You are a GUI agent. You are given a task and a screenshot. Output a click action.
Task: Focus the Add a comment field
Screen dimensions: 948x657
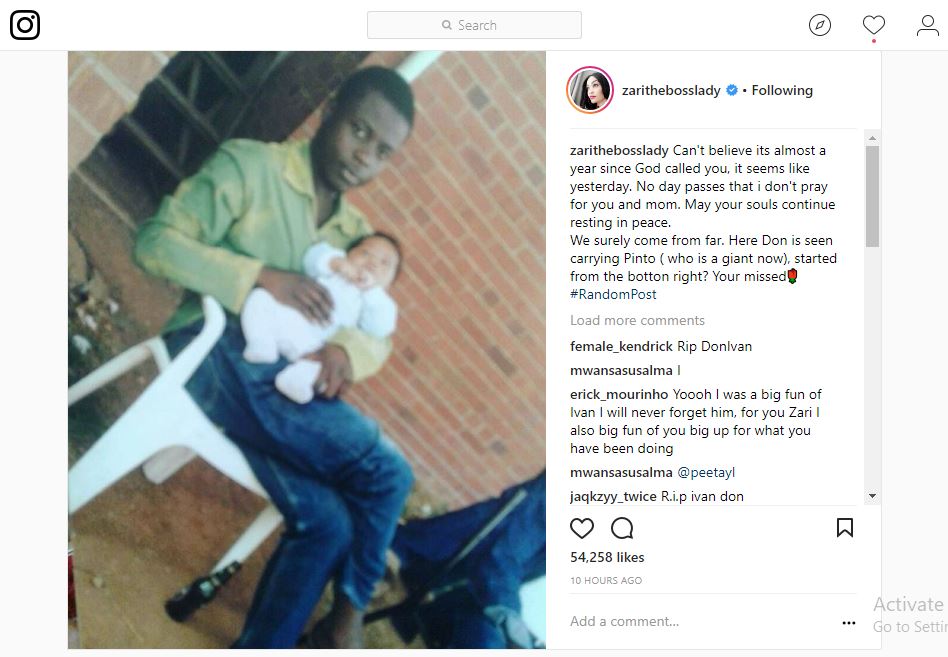(701, 621)
